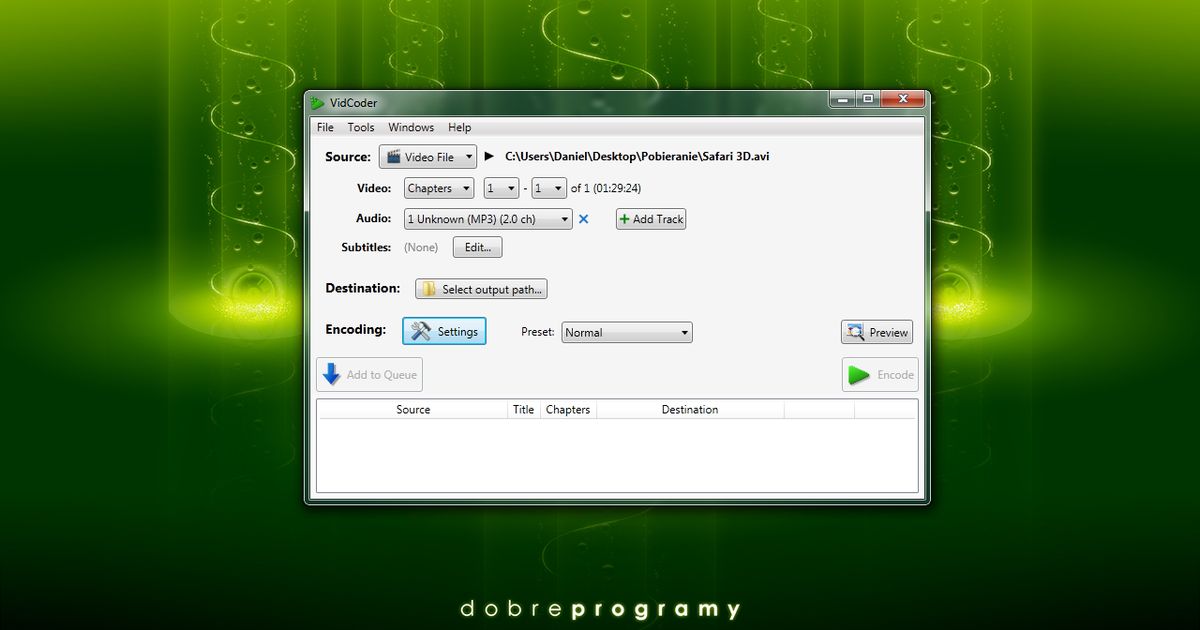
Task: Click Edit to configure subtitles
Action: pyautogui.click(x=477, y=247)
